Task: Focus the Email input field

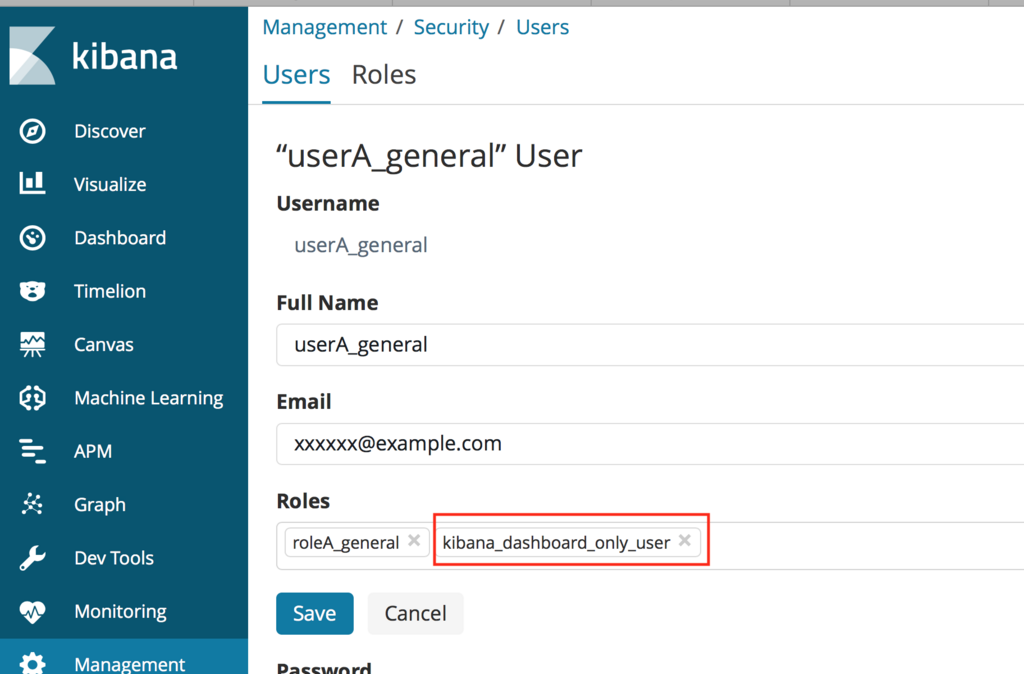Action: pyautogui.click(x=650, y=443)
